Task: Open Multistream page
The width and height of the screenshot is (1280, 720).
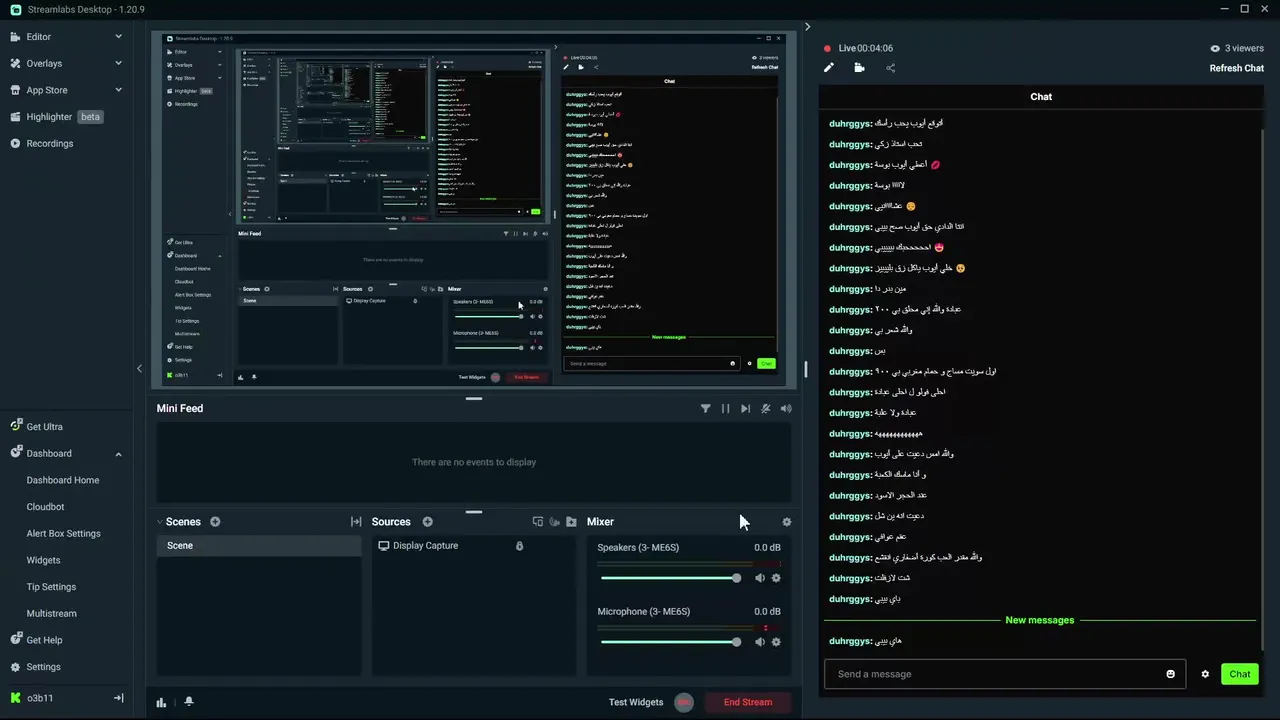Action: pos(51,613)
